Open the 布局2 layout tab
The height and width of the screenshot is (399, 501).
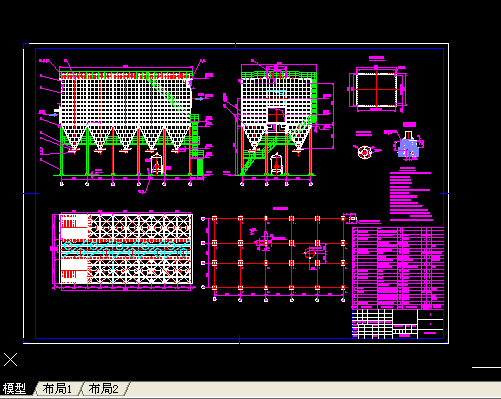(x=103, y=389)
